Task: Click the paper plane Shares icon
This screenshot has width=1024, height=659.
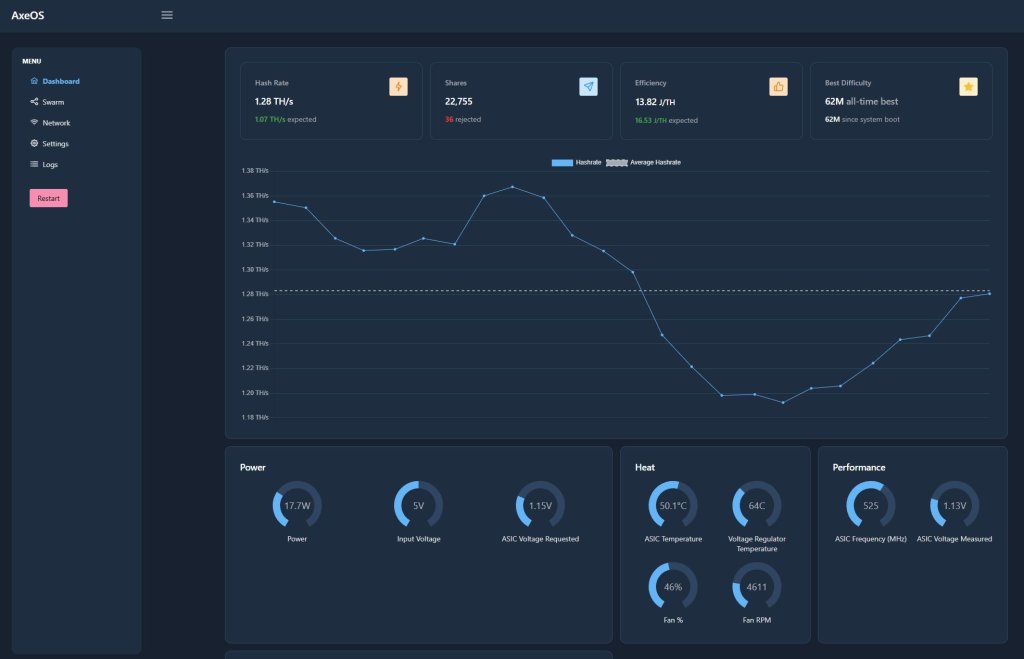Action: 588,87
